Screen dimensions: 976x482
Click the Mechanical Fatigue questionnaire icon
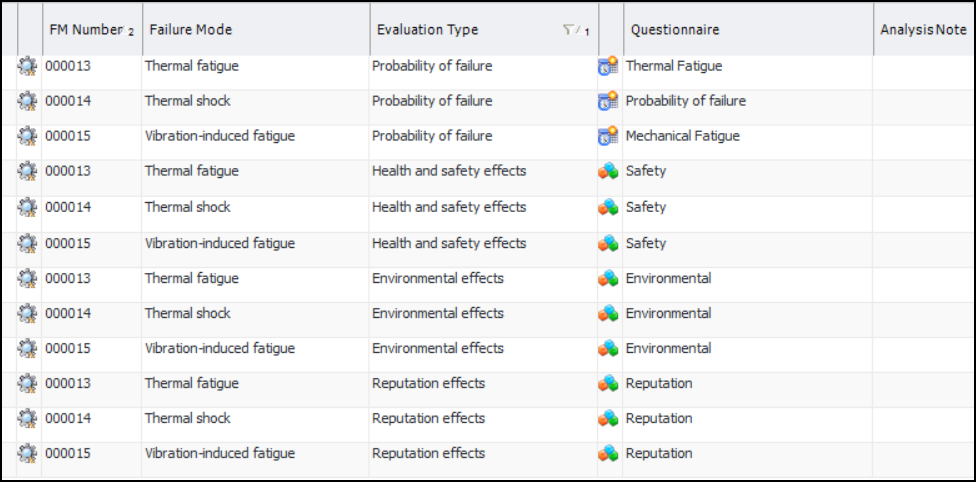pyautogui.click(x=608, y=136)
